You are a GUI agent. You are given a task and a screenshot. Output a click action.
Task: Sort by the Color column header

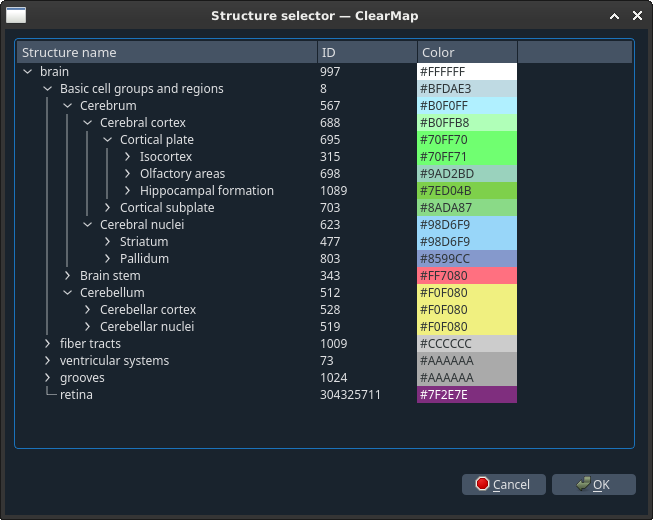click(x=467, y=52)
